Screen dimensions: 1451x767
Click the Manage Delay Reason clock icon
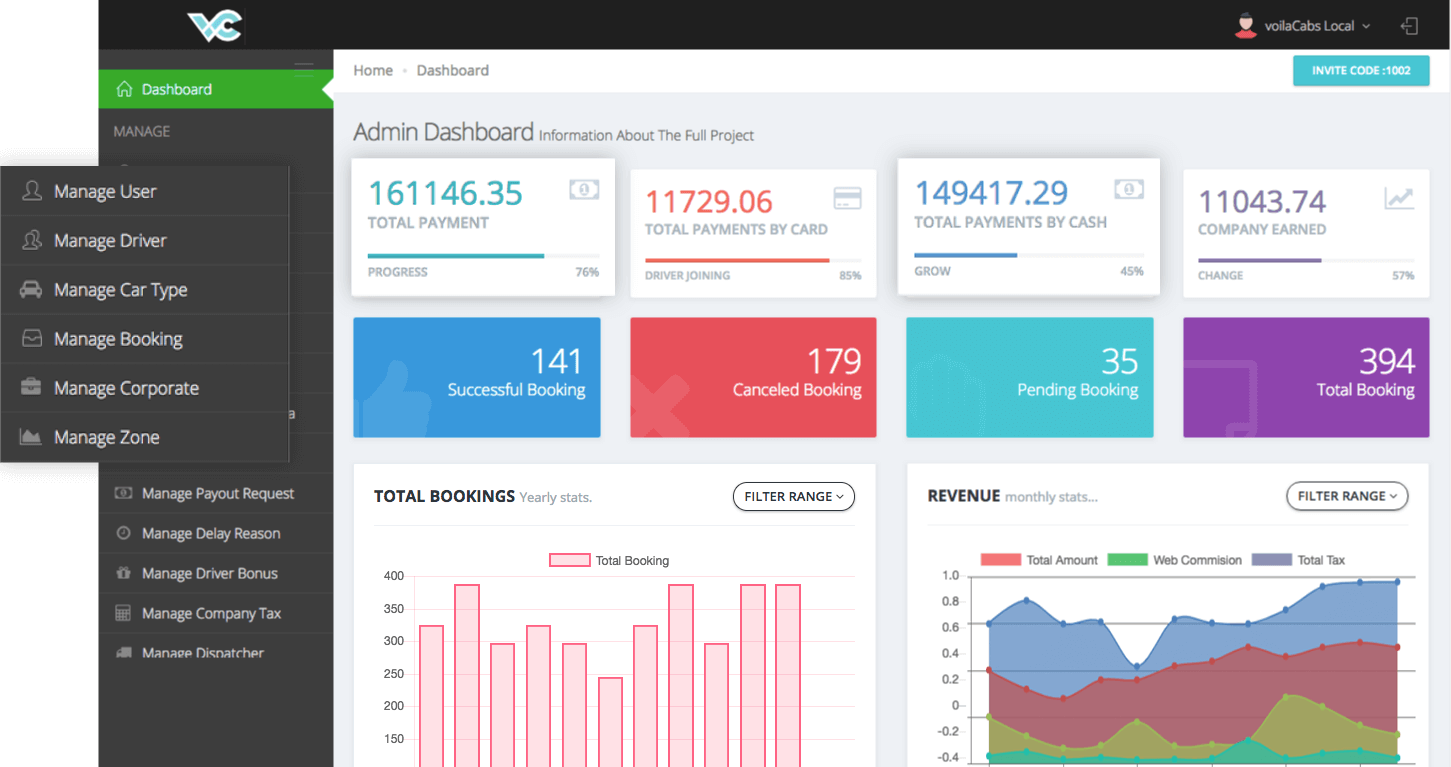tap(123, 533)
